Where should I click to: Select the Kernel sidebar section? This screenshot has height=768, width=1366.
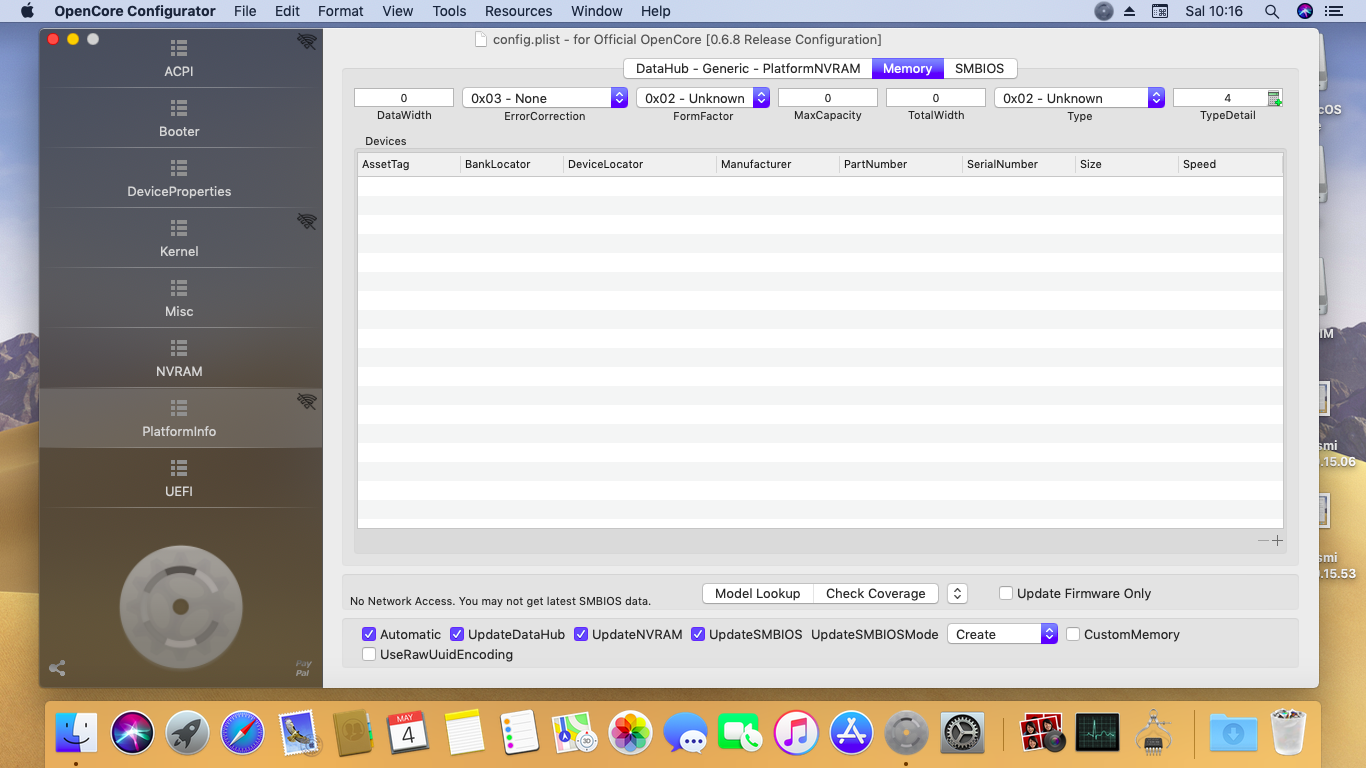(x=180, y=238)
